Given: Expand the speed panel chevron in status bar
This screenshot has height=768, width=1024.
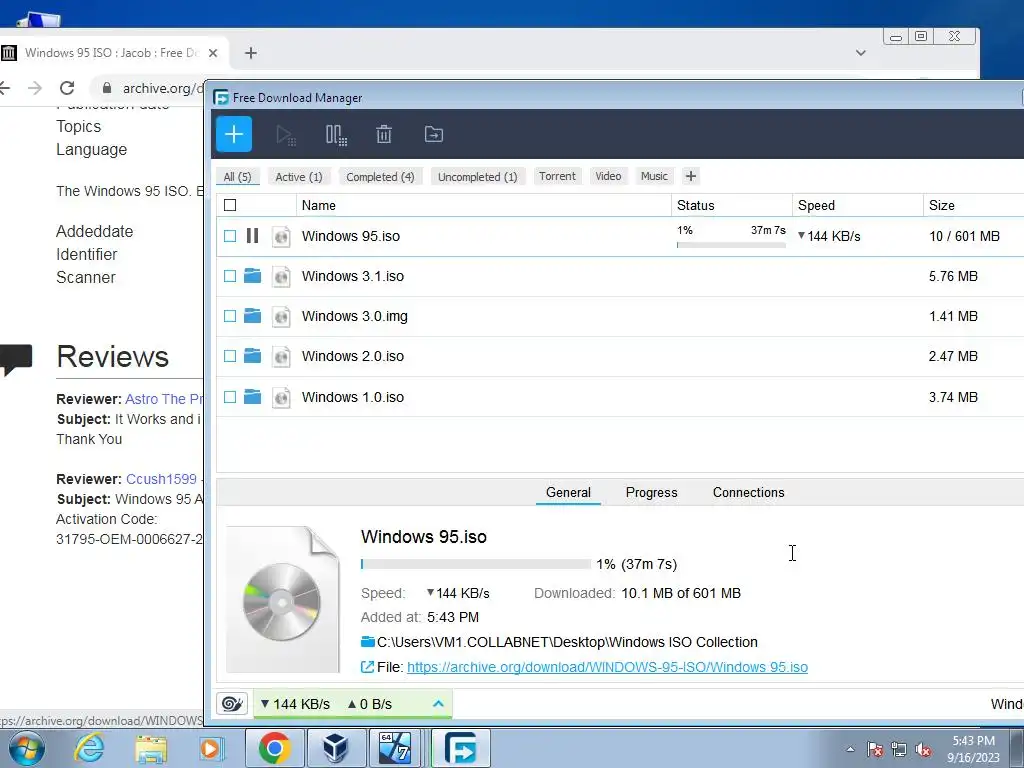Looking at the screenshot, I should pos(438,704).
